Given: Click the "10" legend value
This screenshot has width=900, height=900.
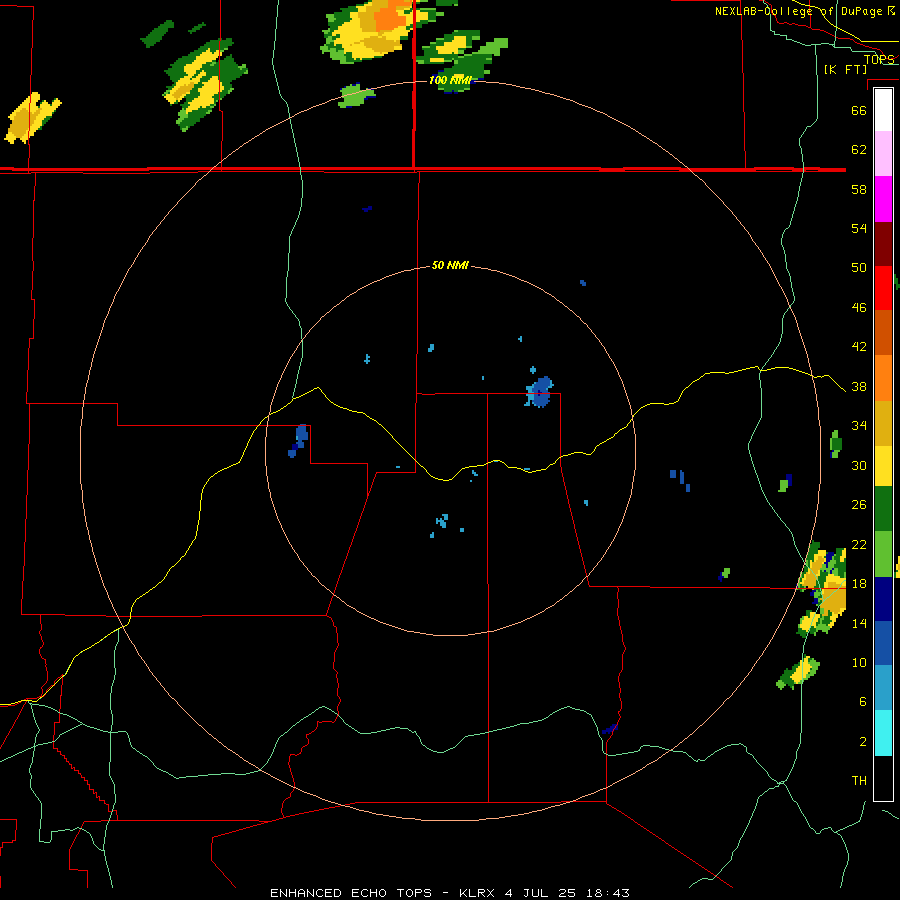Looking at the screenshot, I should pyautogui.click(x=859, y=662).
